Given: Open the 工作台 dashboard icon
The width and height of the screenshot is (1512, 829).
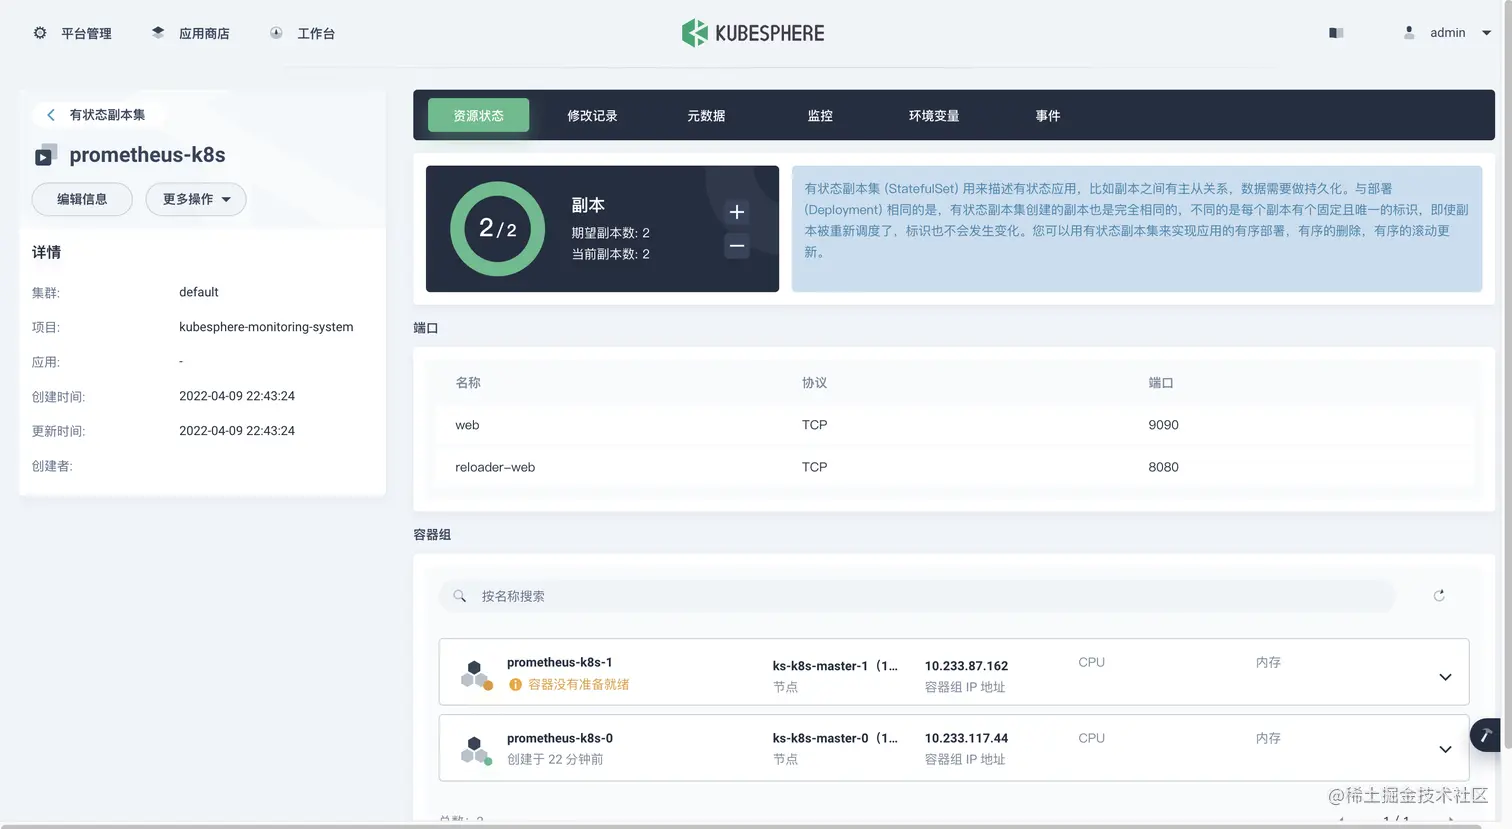Looking at the screenshot, I should click(276, 33).
